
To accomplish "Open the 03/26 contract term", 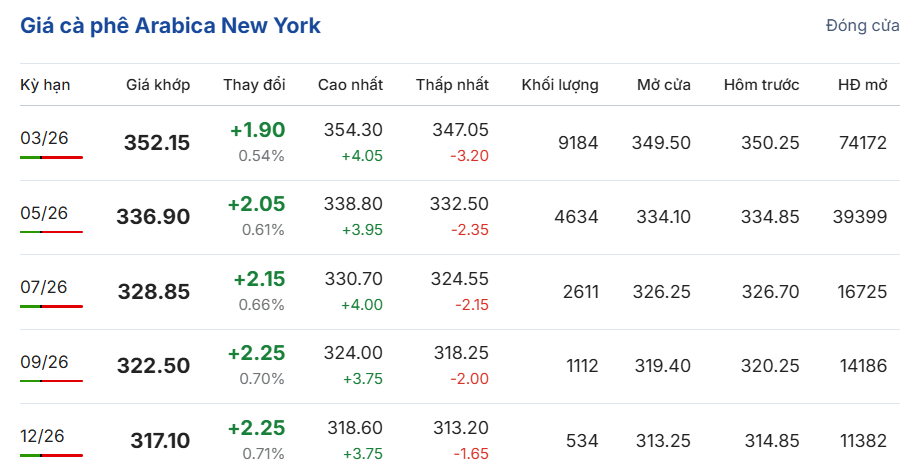I will point(44,138).
